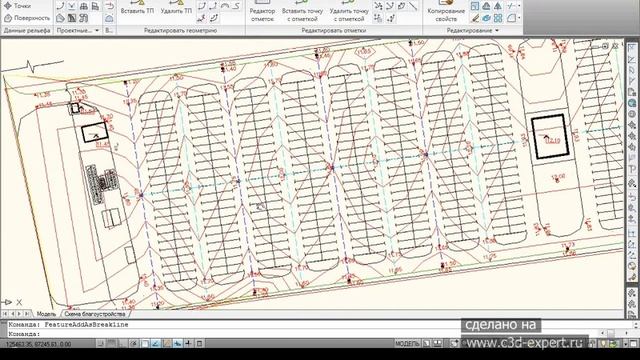This screenshot has width=640, height=360.
Task: Switch to the Модель layout tab
Action: pyautogui.click(x=46, y=314)
